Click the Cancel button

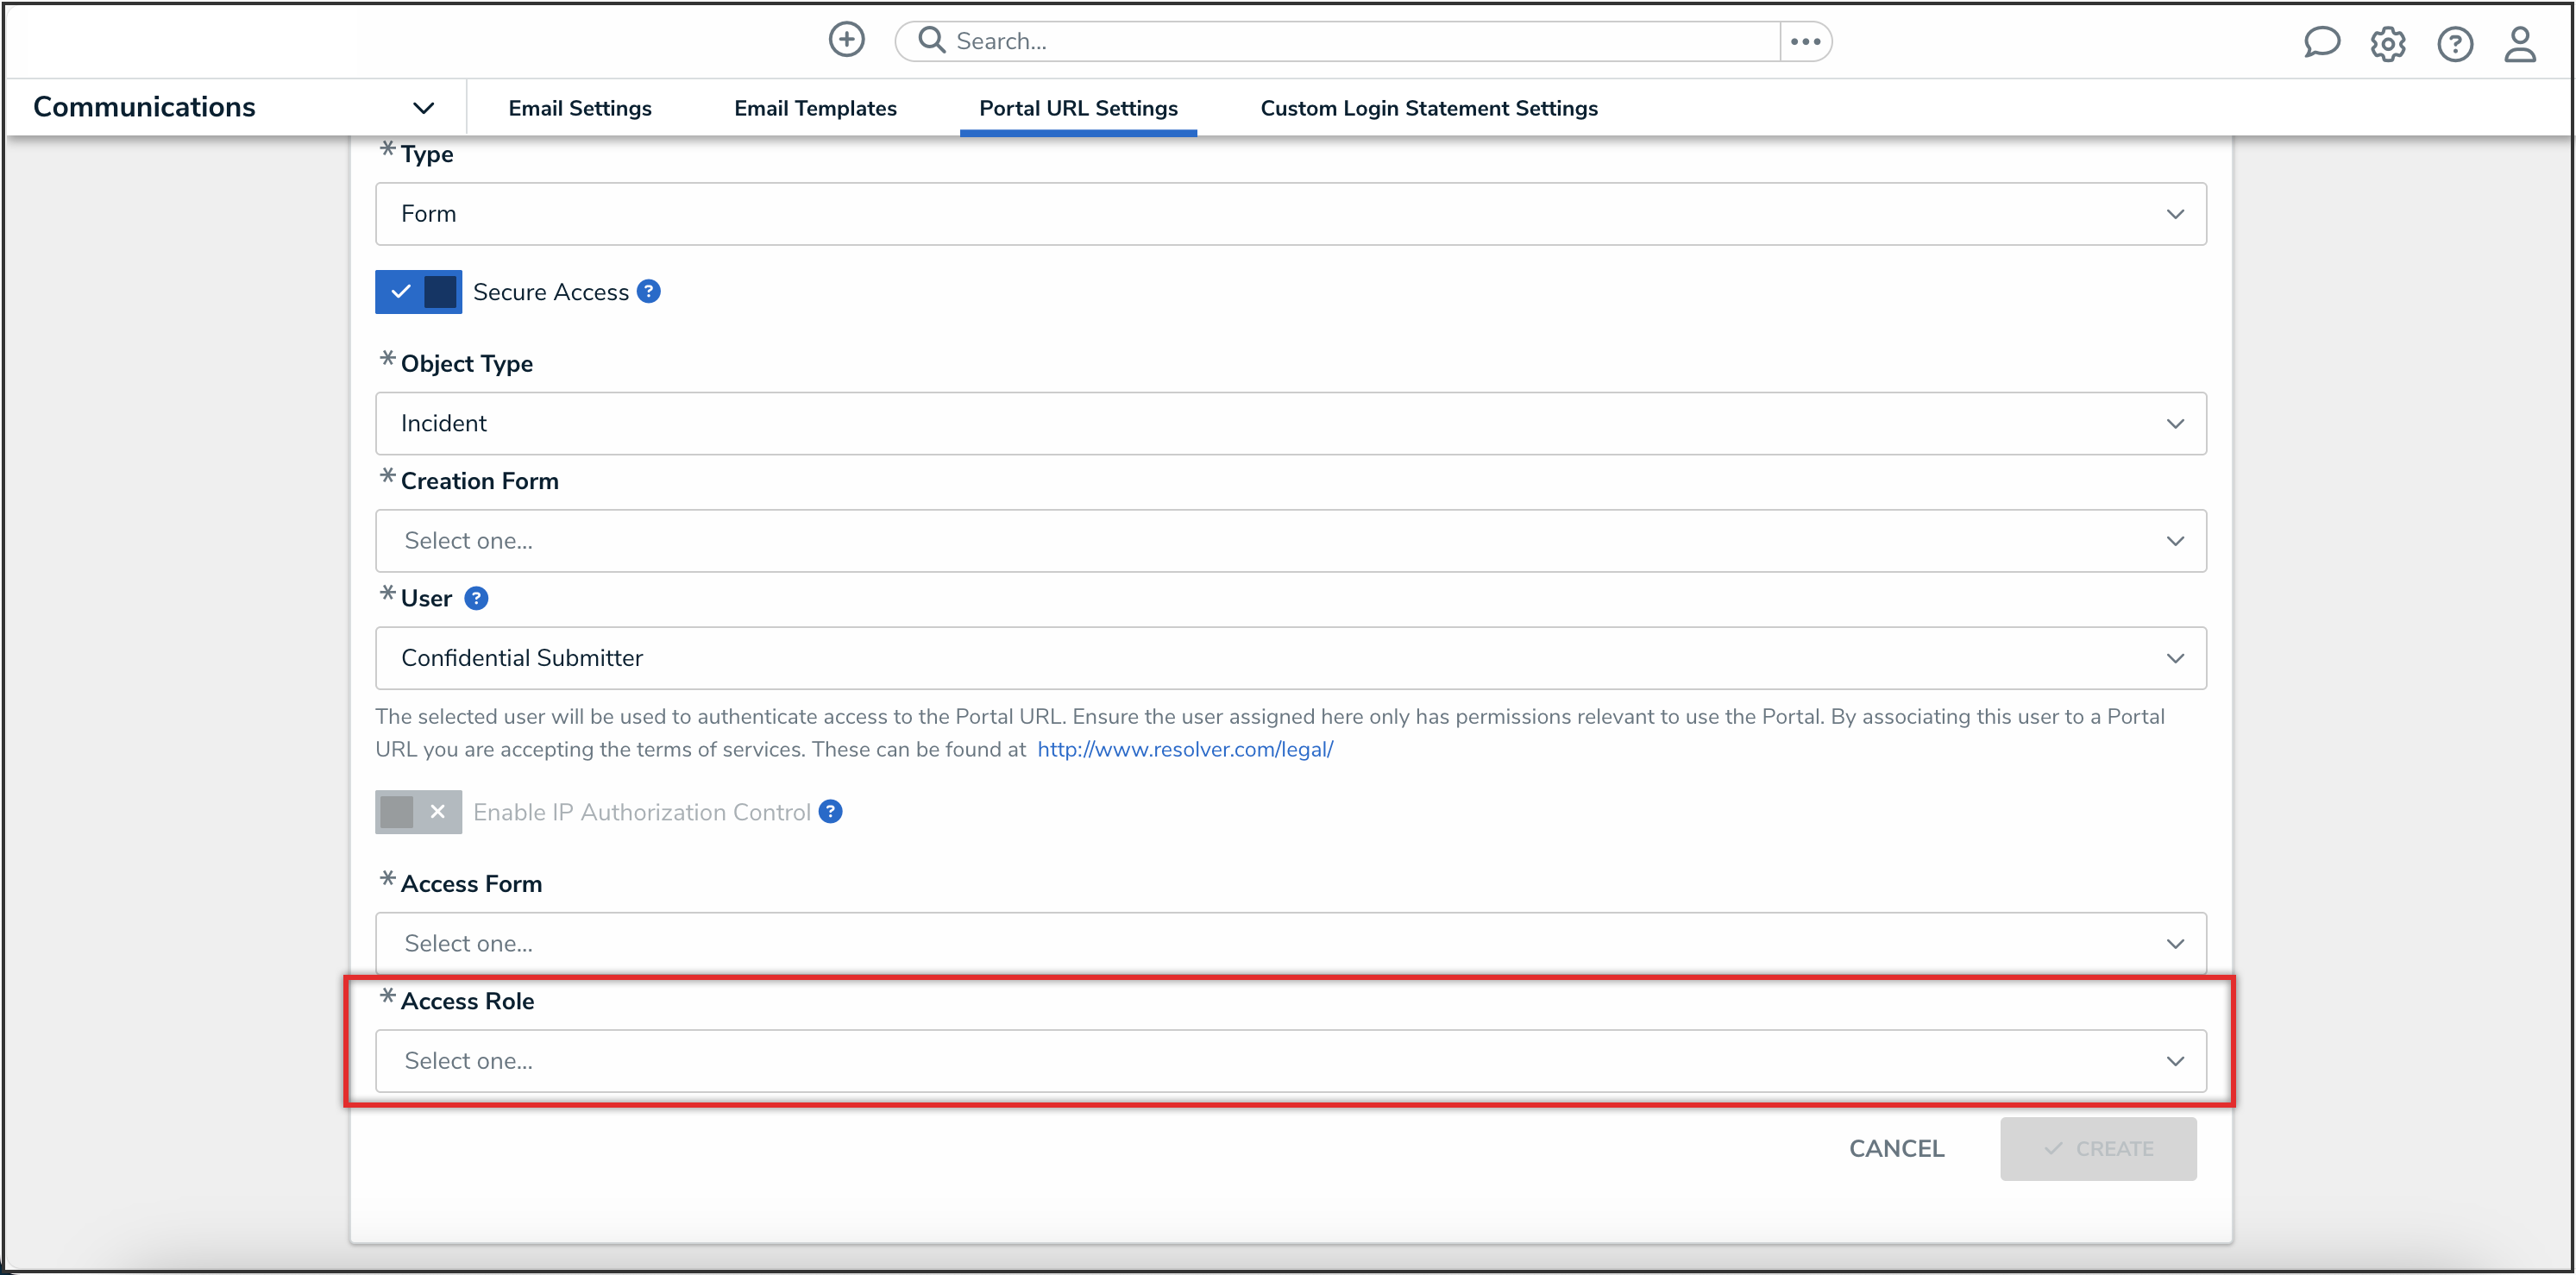(x=1896, y=1148)
